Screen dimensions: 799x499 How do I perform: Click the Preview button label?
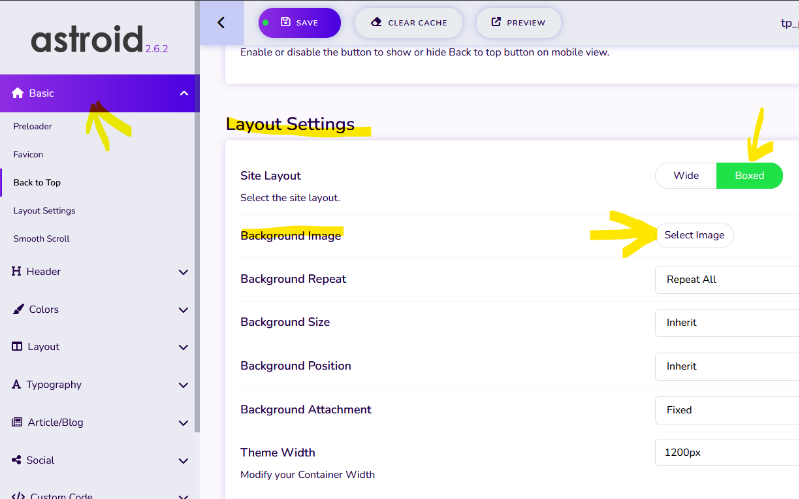point(526,23)
